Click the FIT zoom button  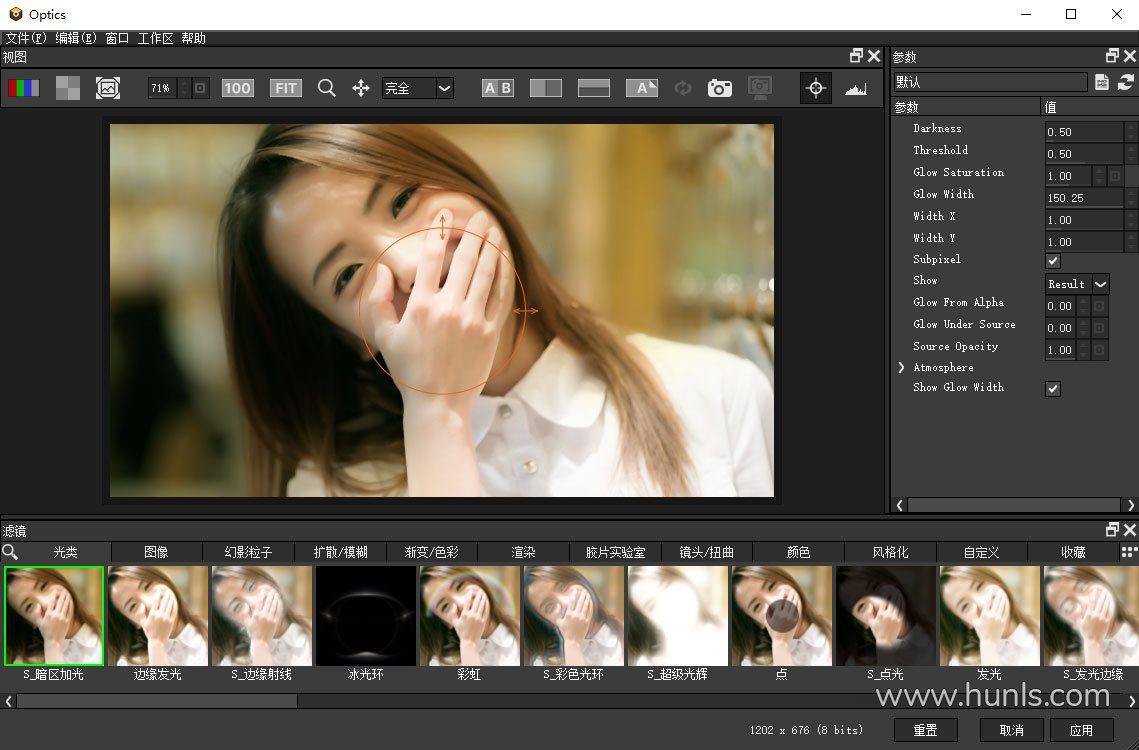pyautogui.click(x=286, y=88)
